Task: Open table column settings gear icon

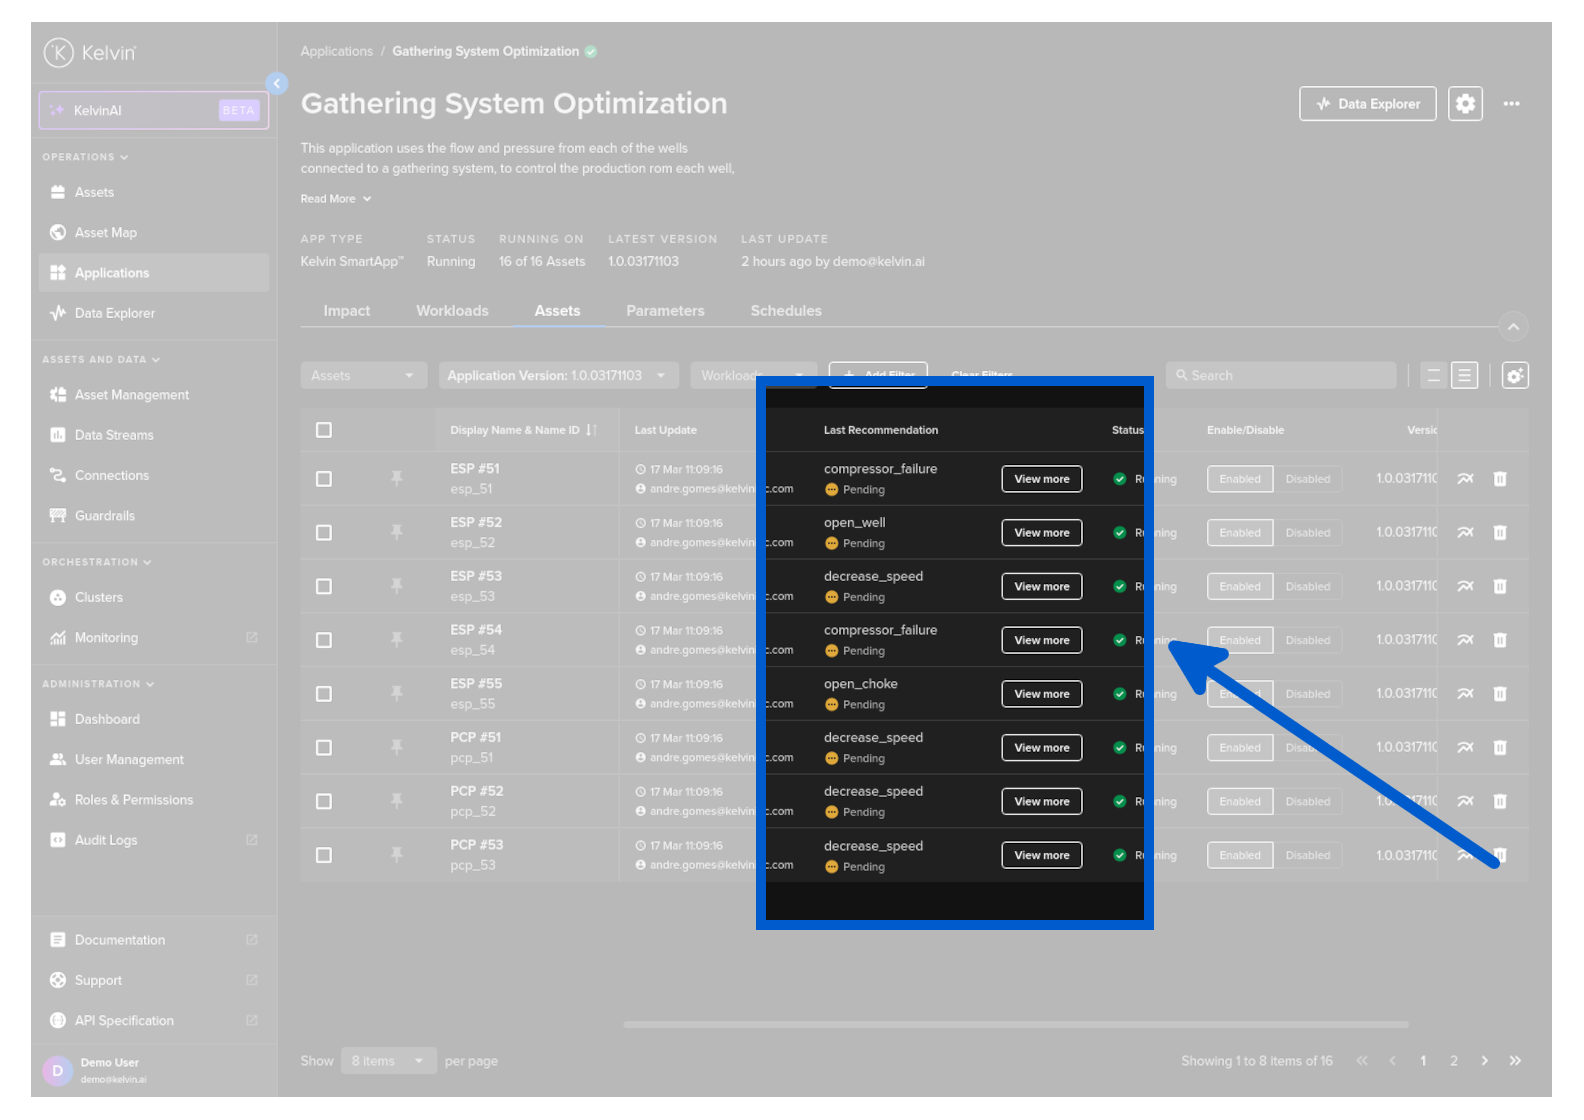Action: point(1515,376)
